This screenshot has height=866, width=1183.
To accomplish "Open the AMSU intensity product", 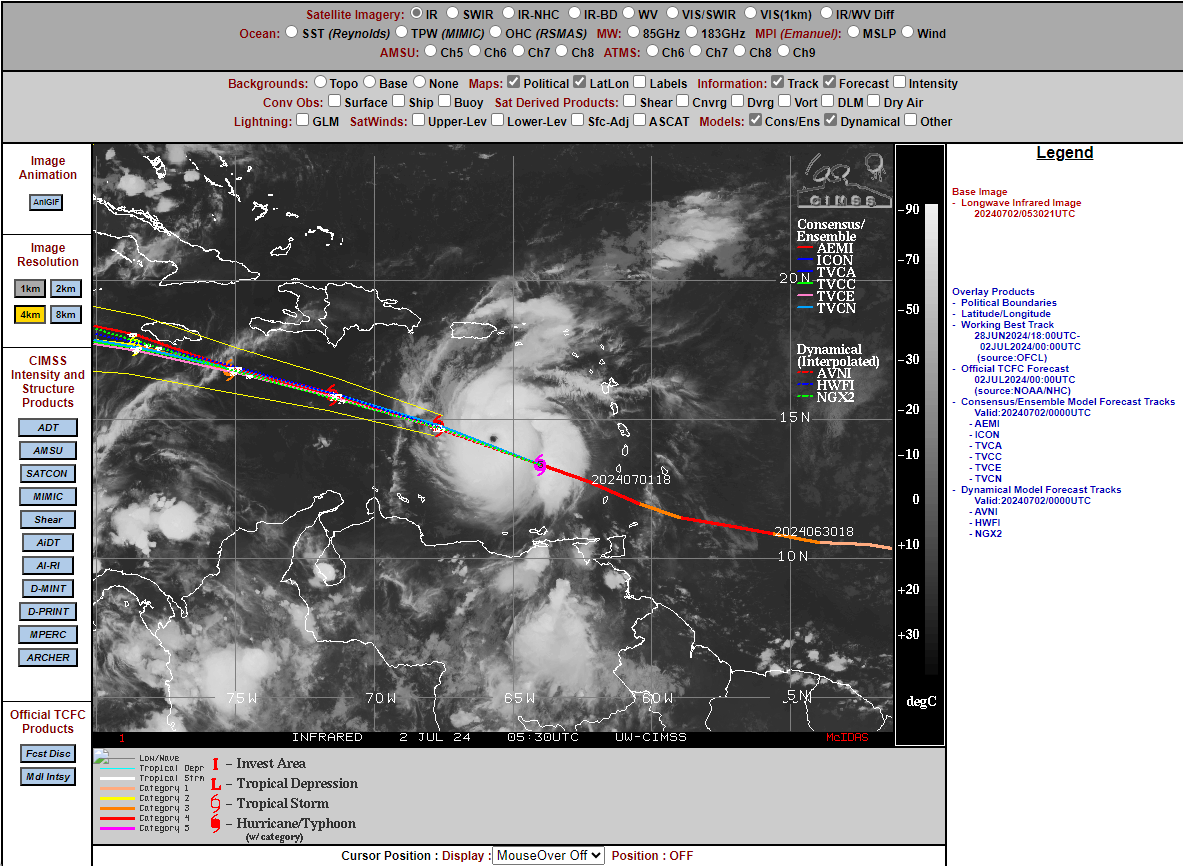I will 48,450.
